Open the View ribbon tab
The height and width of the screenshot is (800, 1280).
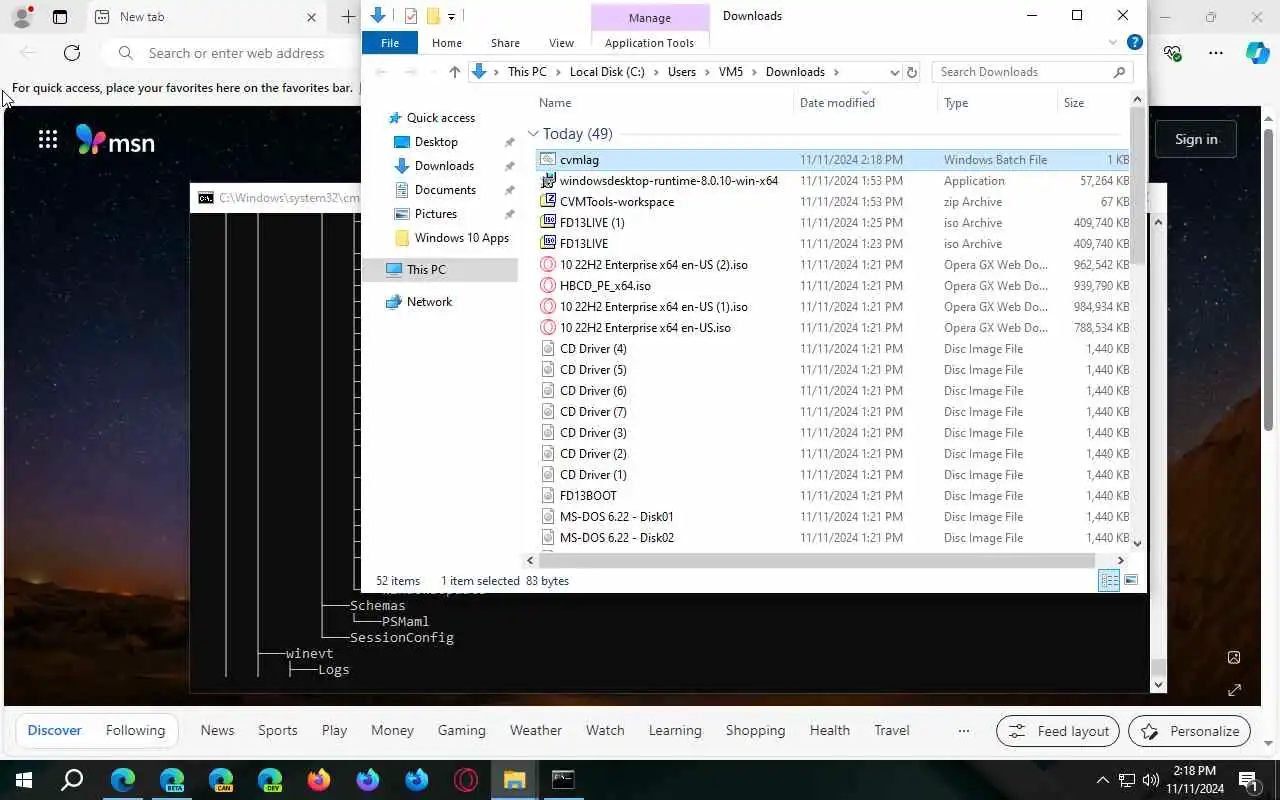click(562, 43)
